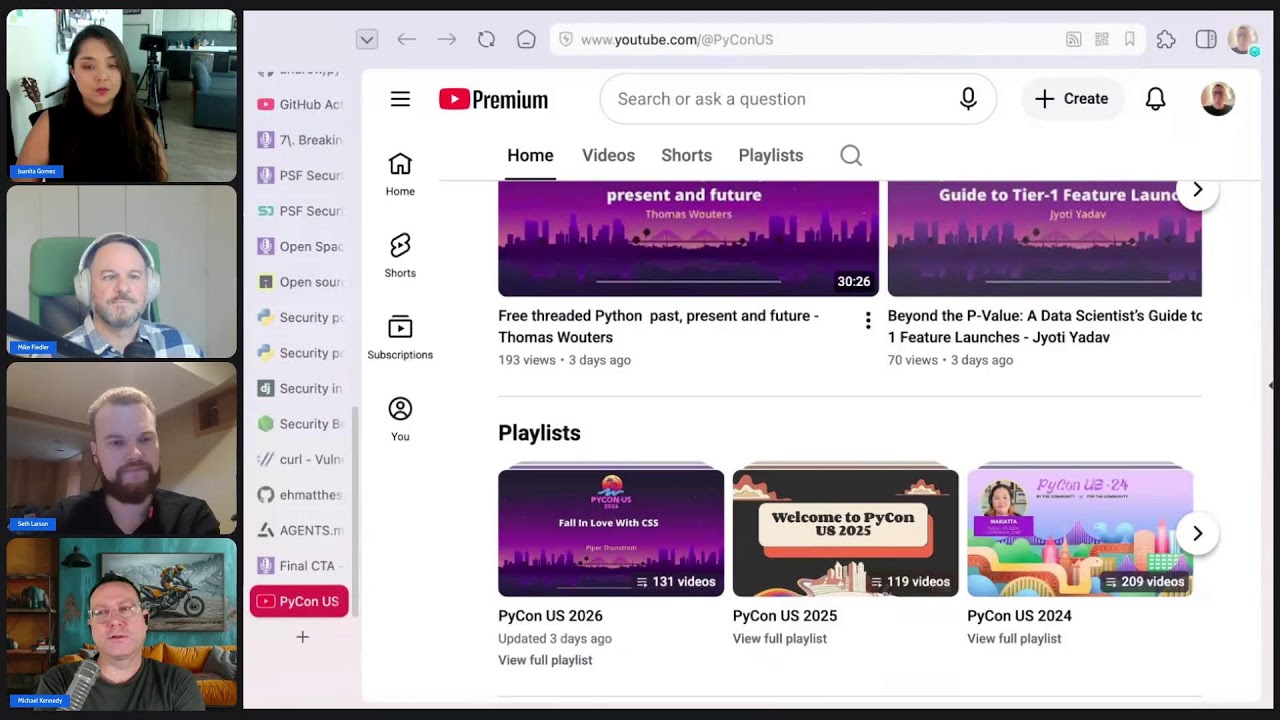Open YouTube notifications bell
The image size is (1280, 720).
1155,99
